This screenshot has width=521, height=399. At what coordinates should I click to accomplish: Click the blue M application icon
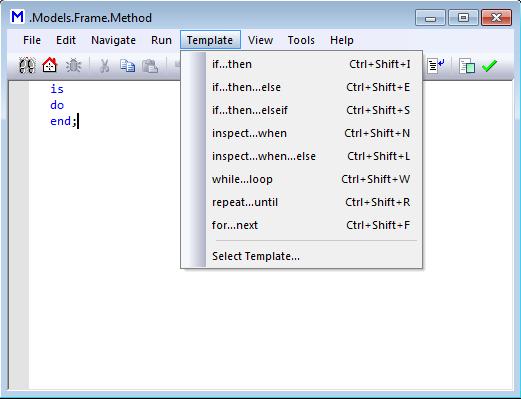(x=17, y=17)
